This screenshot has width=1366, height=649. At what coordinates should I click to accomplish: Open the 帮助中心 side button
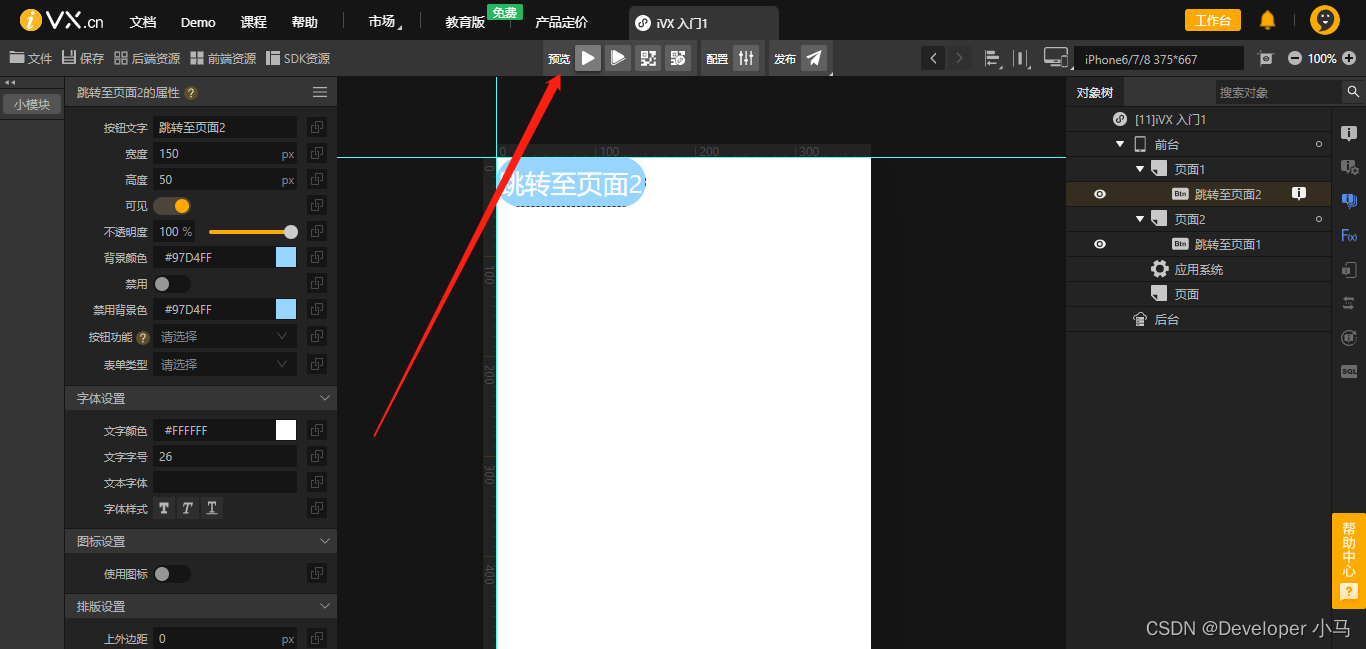(1349, 561)
